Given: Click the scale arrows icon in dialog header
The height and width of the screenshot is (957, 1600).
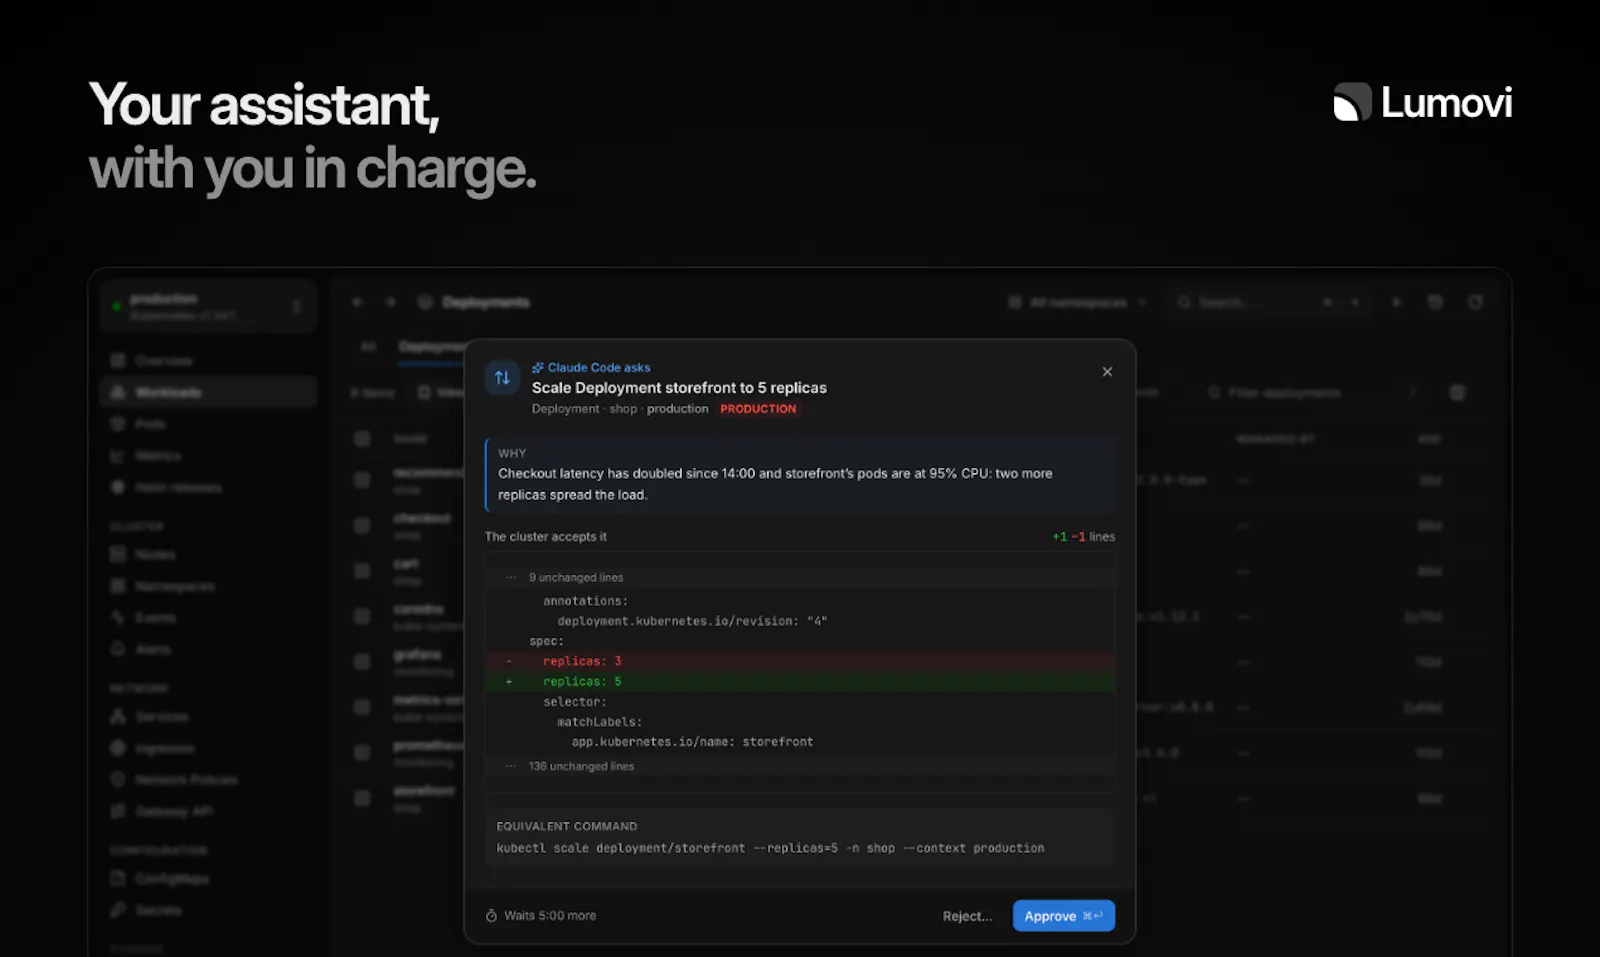Looking at the screenshot, I should click(x=502, y=378).
